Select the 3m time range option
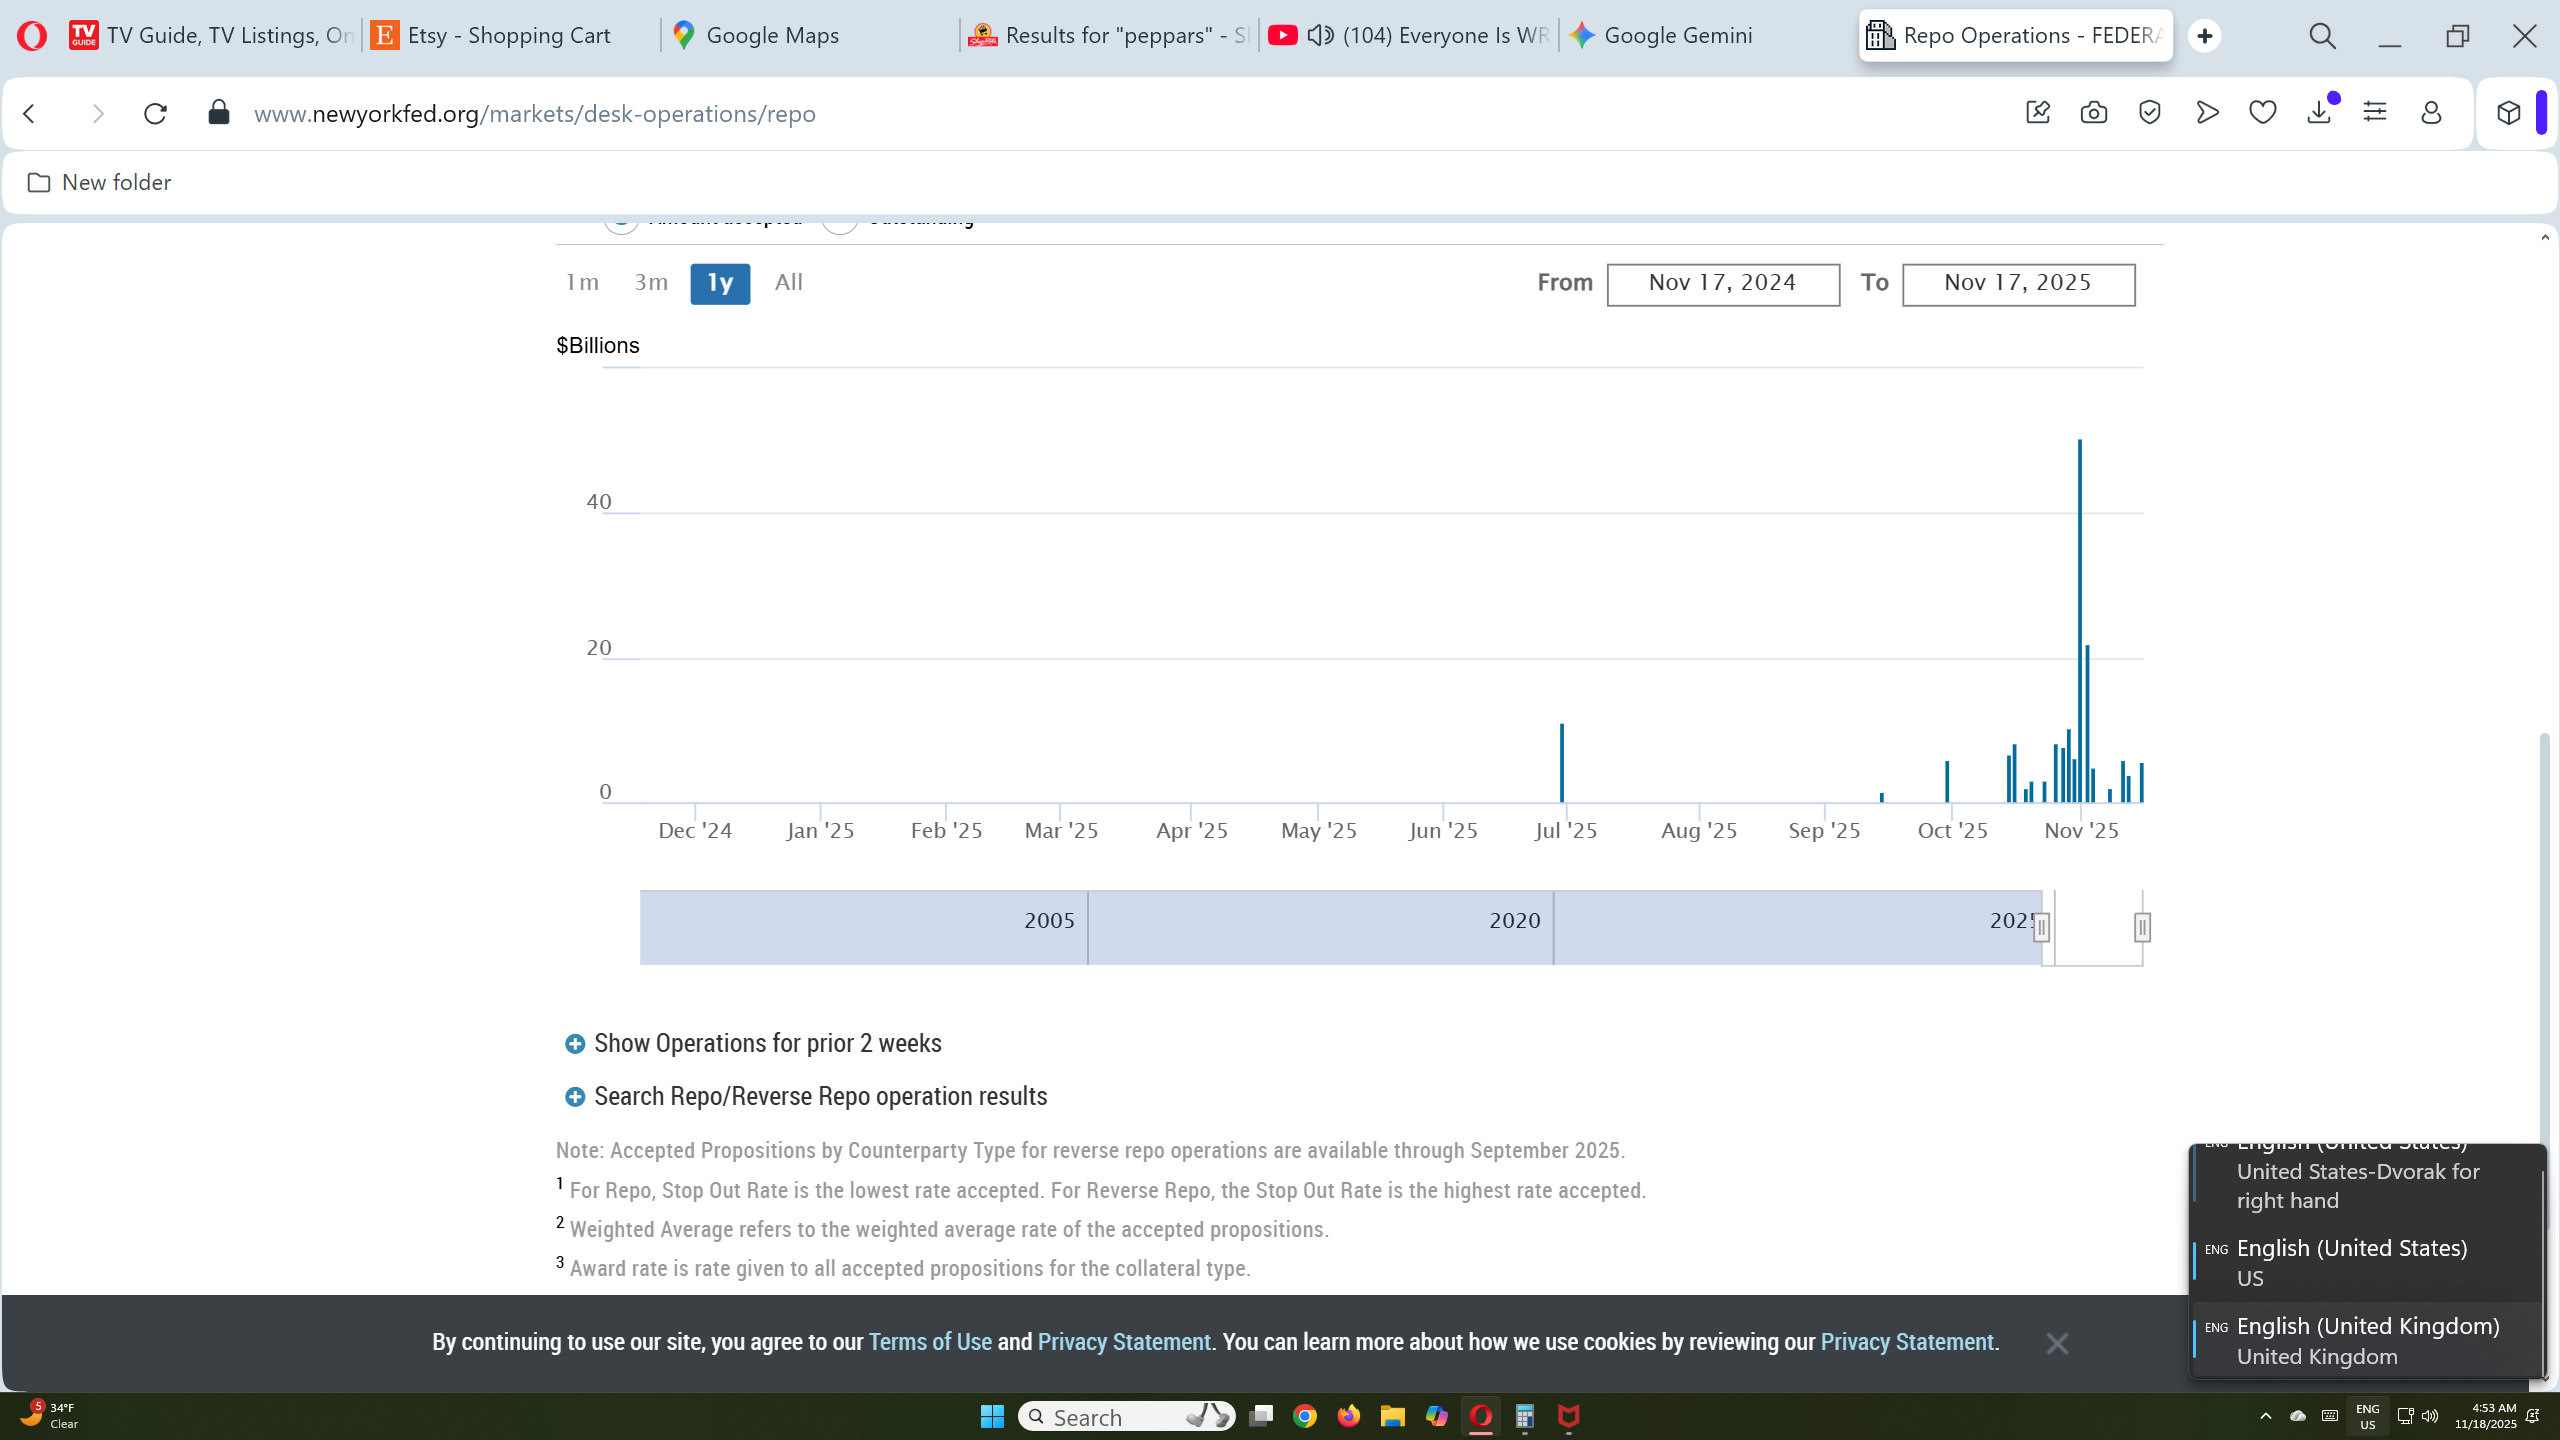The image size is (2560, 1440). [651, 283]
